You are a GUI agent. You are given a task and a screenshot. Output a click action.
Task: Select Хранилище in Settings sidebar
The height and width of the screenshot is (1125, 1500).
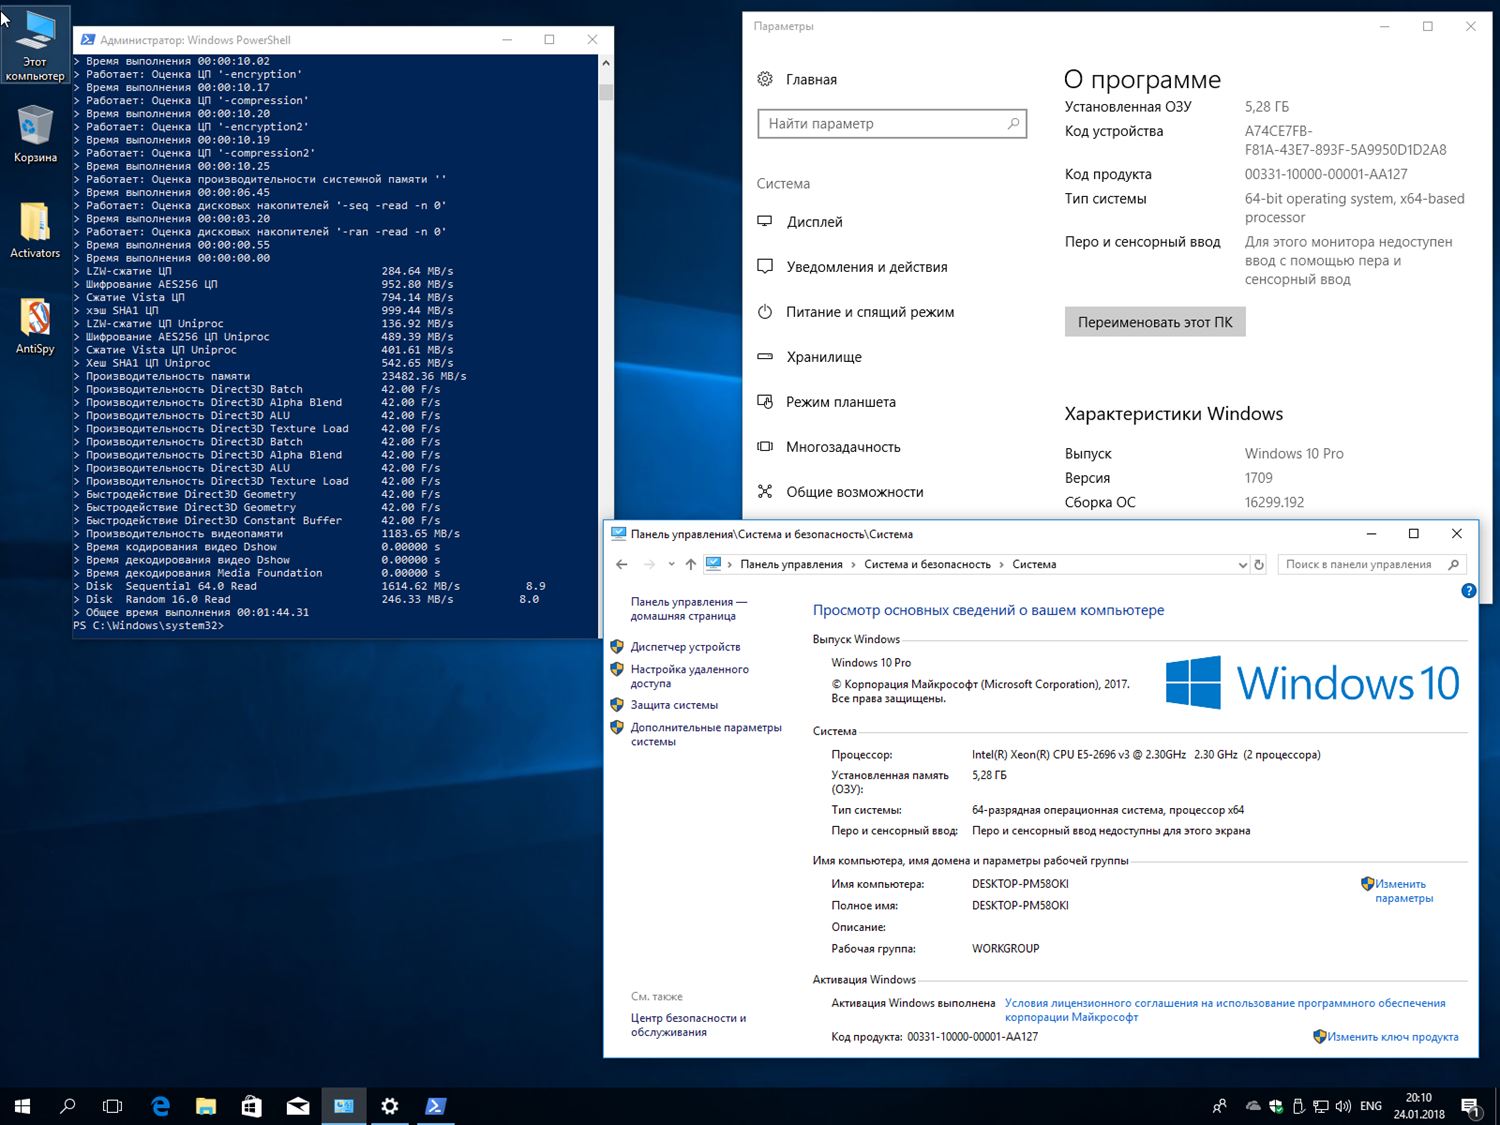click(x=823, y=357)
